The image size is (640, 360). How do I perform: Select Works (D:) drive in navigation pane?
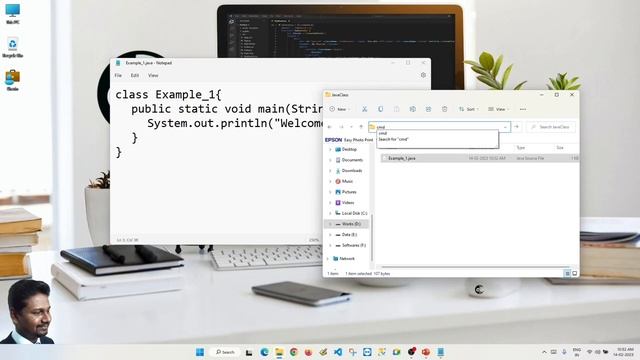347,224
